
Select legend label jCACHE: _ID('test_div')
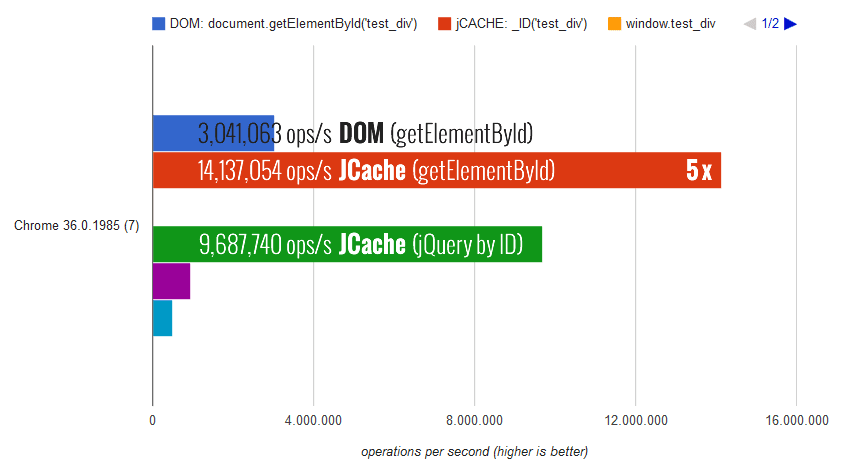point(522,24)
